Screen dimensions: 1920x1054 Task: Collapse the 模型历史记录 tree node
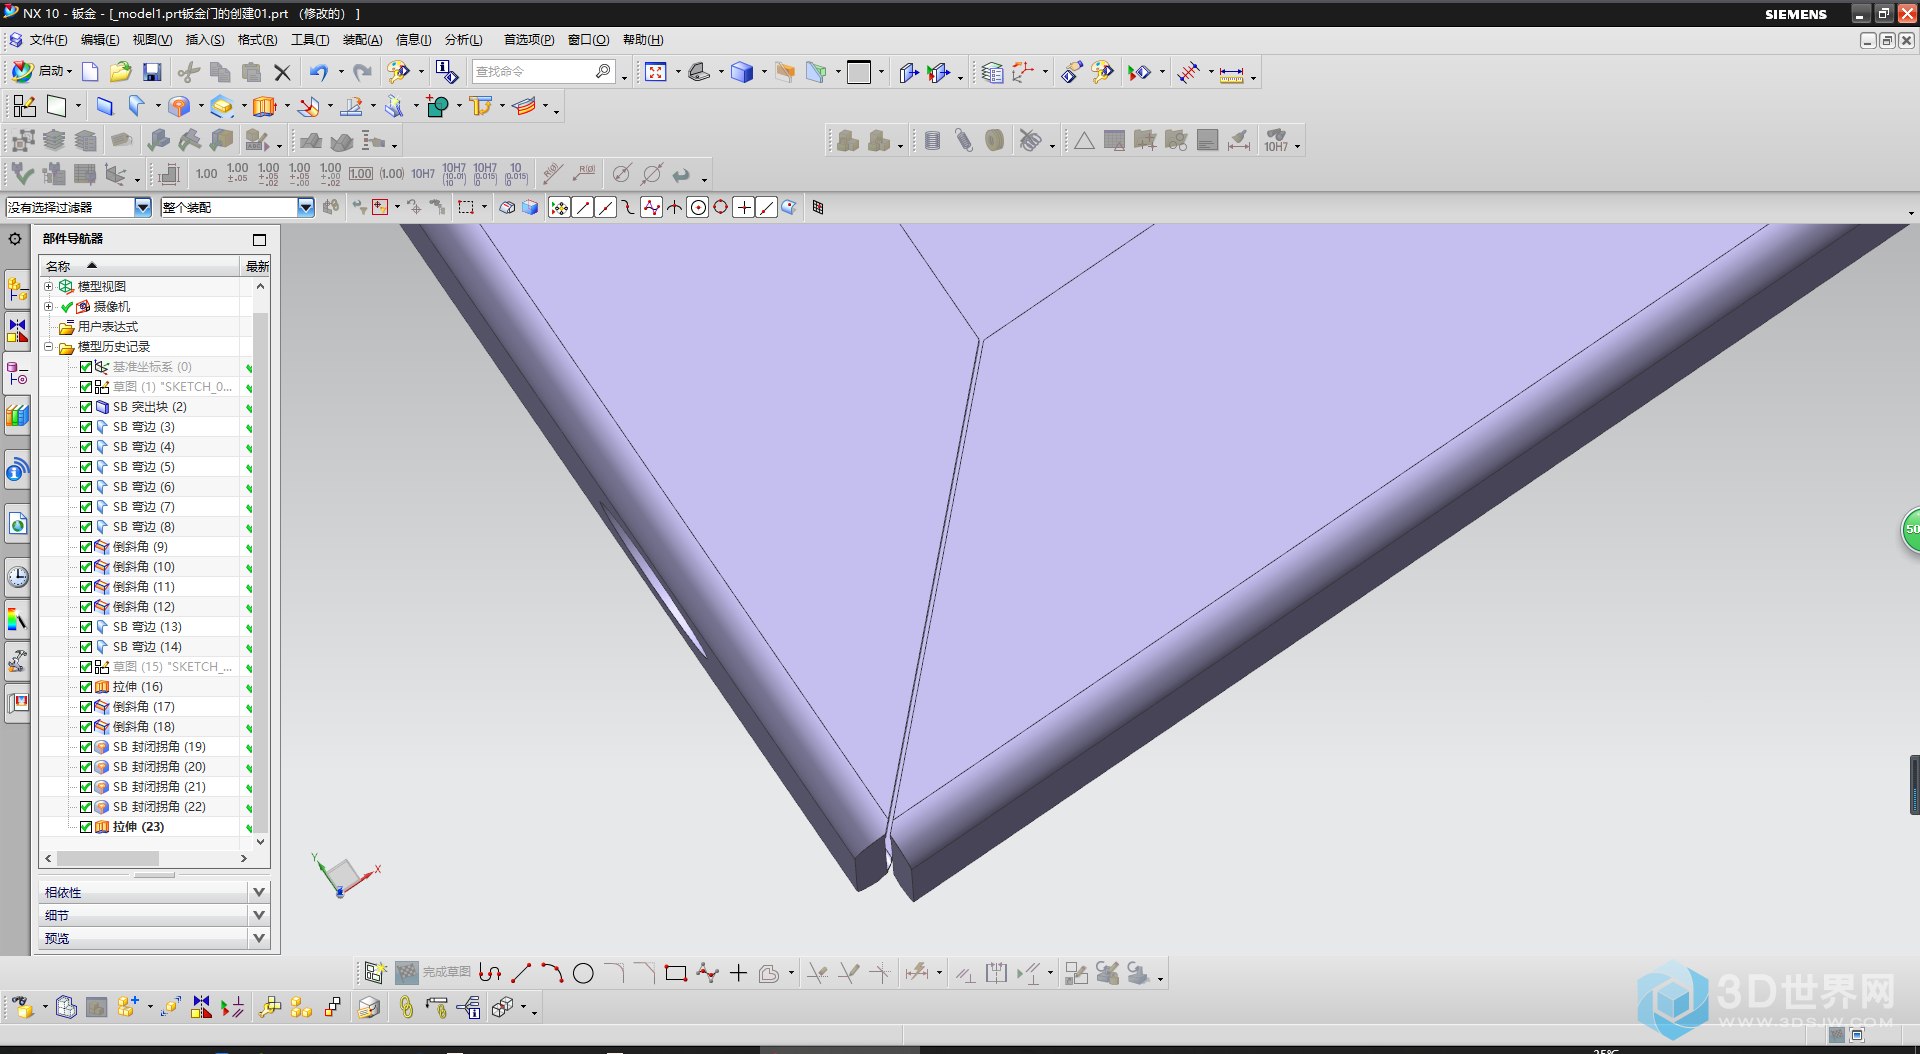pyautogui.click(x=48, y=347)
